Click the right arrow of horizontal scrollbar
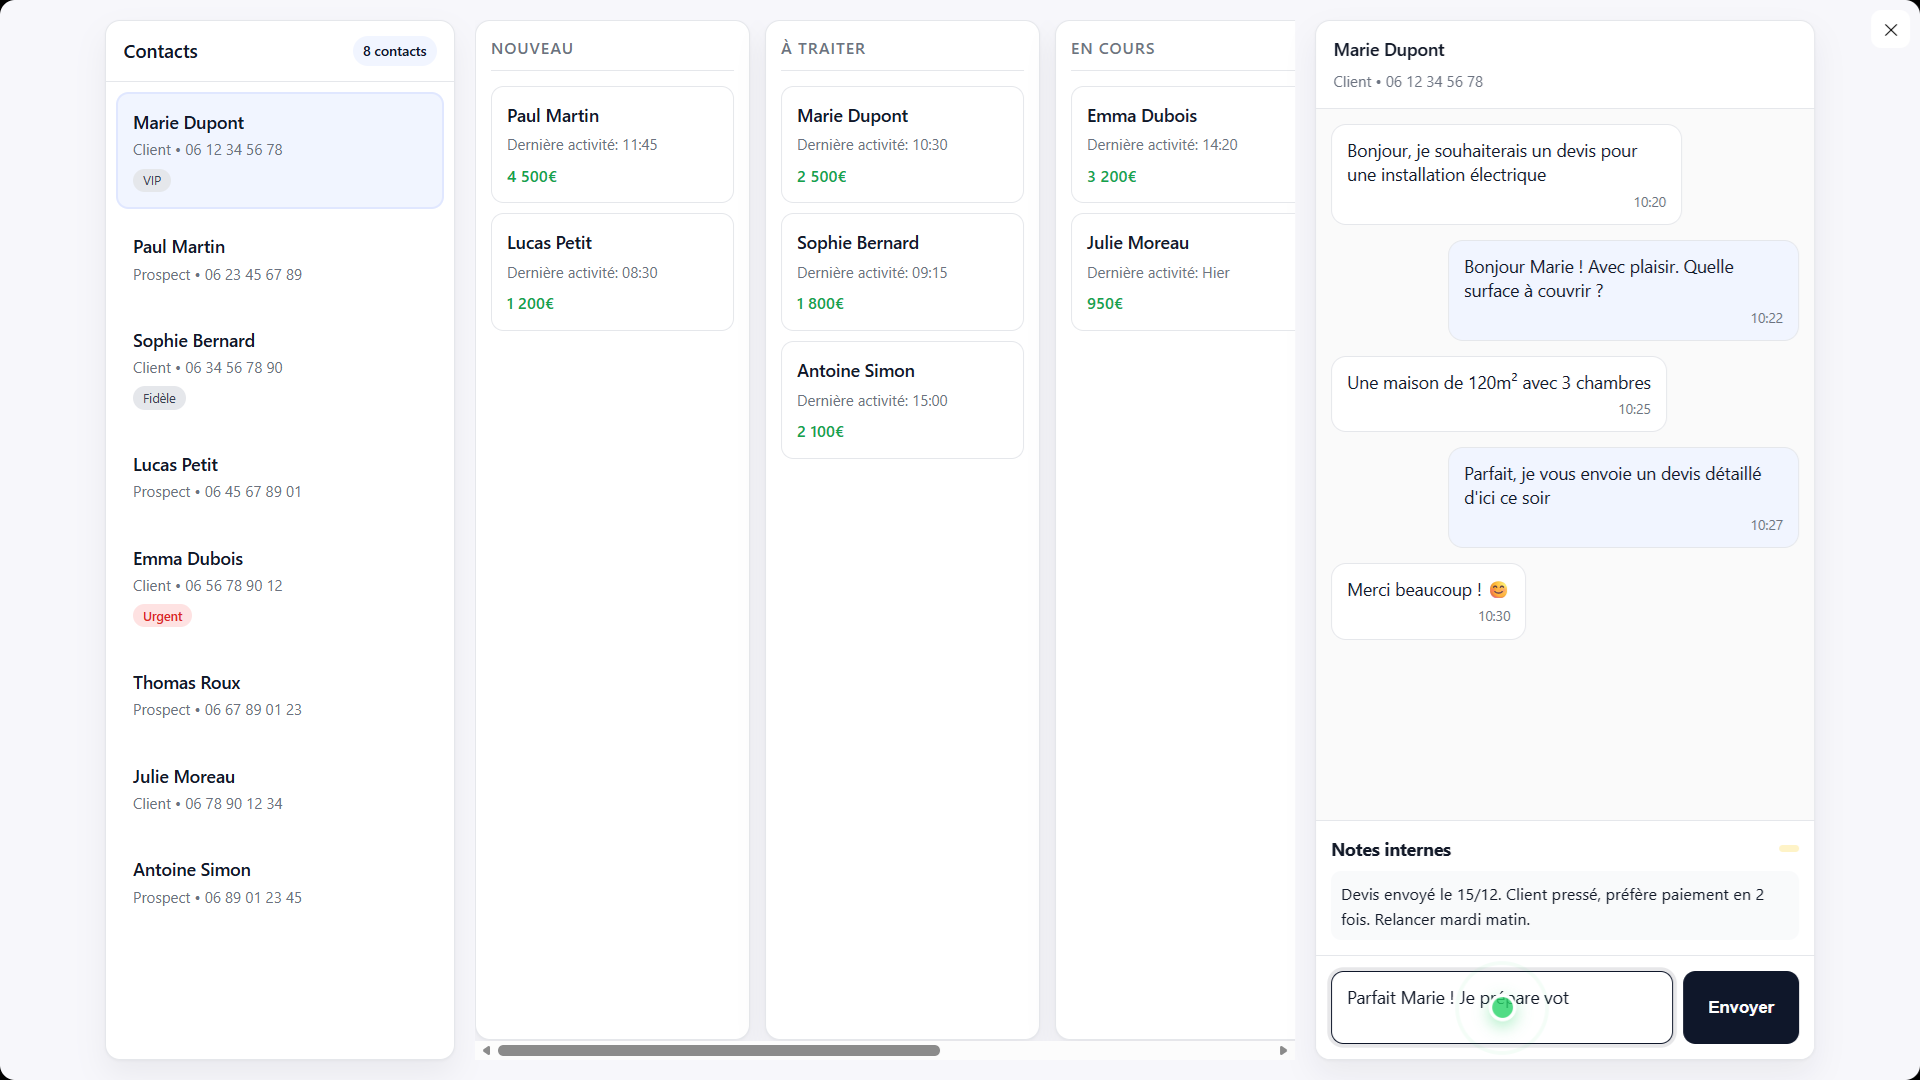1920x1080 pixels. coord(1283,1050)
